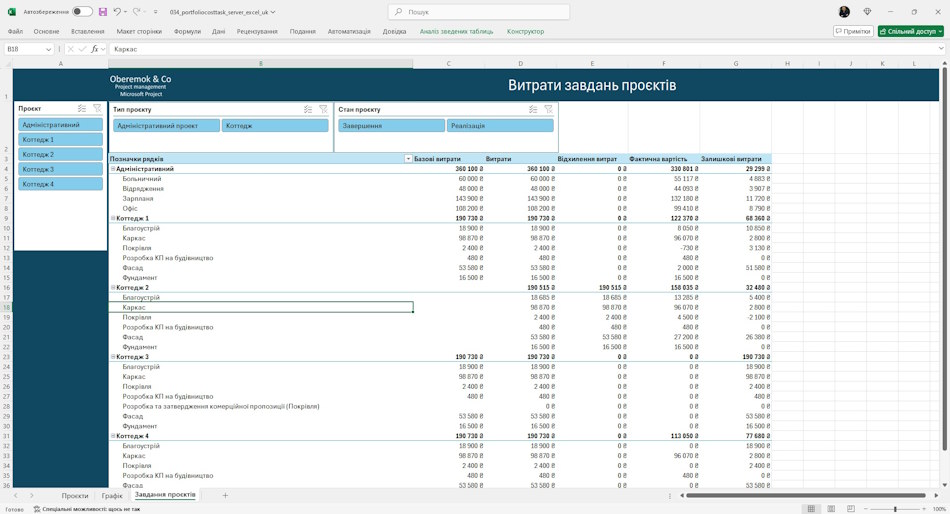Click the zoom slider handle
Image resolution: width=950 pixels, height=514 pixels.
point(895,509)
